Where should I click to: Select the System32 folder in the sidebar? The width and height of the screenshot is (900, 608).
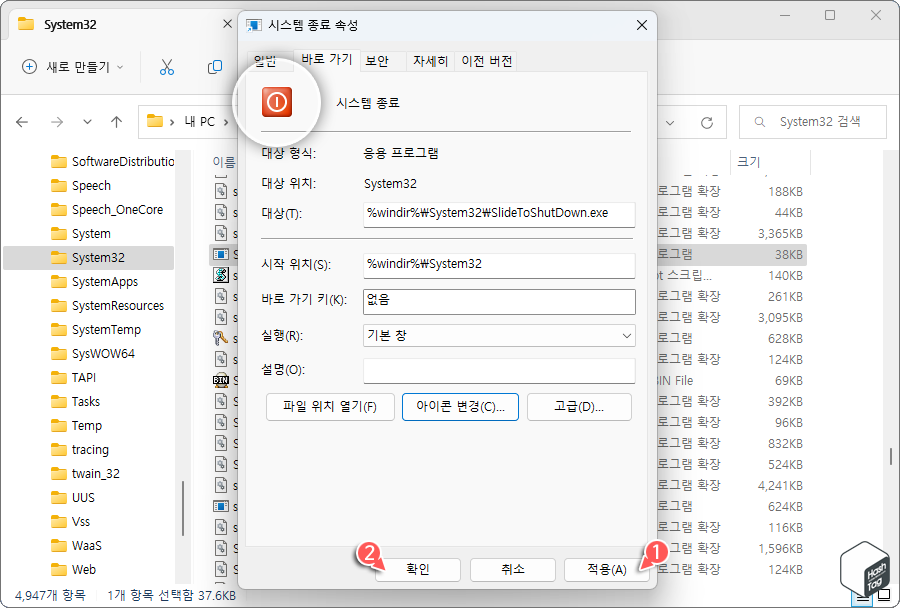(x=94, y=257)
